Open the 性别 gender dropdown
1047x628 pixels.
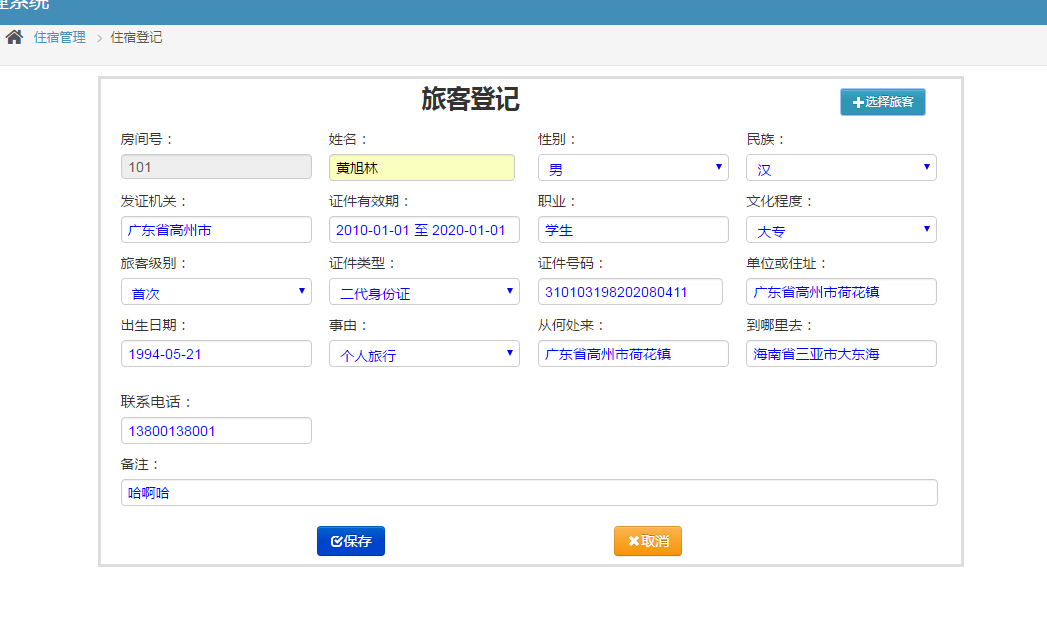pos(633,168)
